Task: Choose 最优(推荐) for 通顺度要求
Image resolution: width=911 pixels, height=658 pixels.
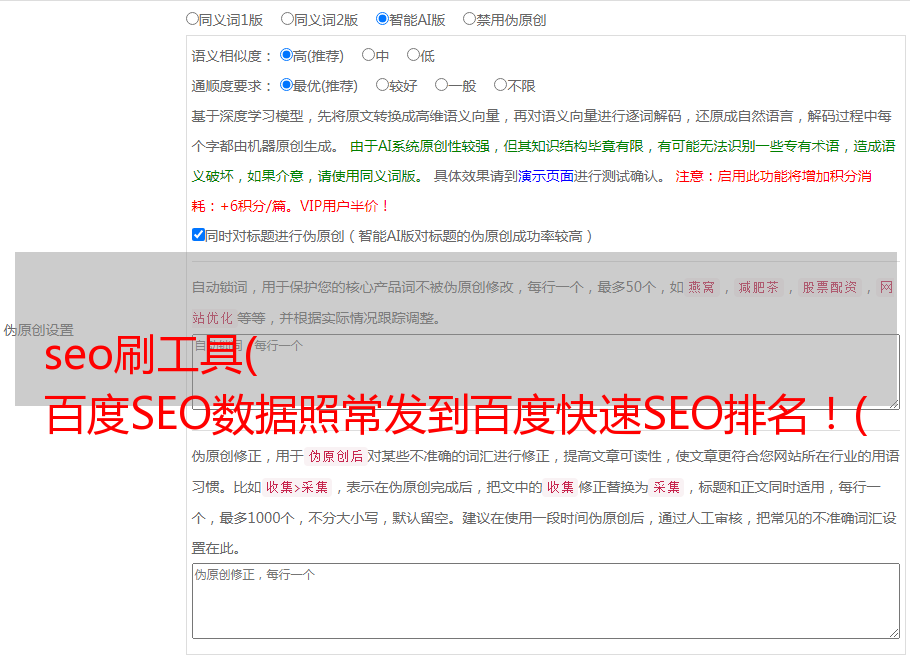Action: [x=286, y=85]
